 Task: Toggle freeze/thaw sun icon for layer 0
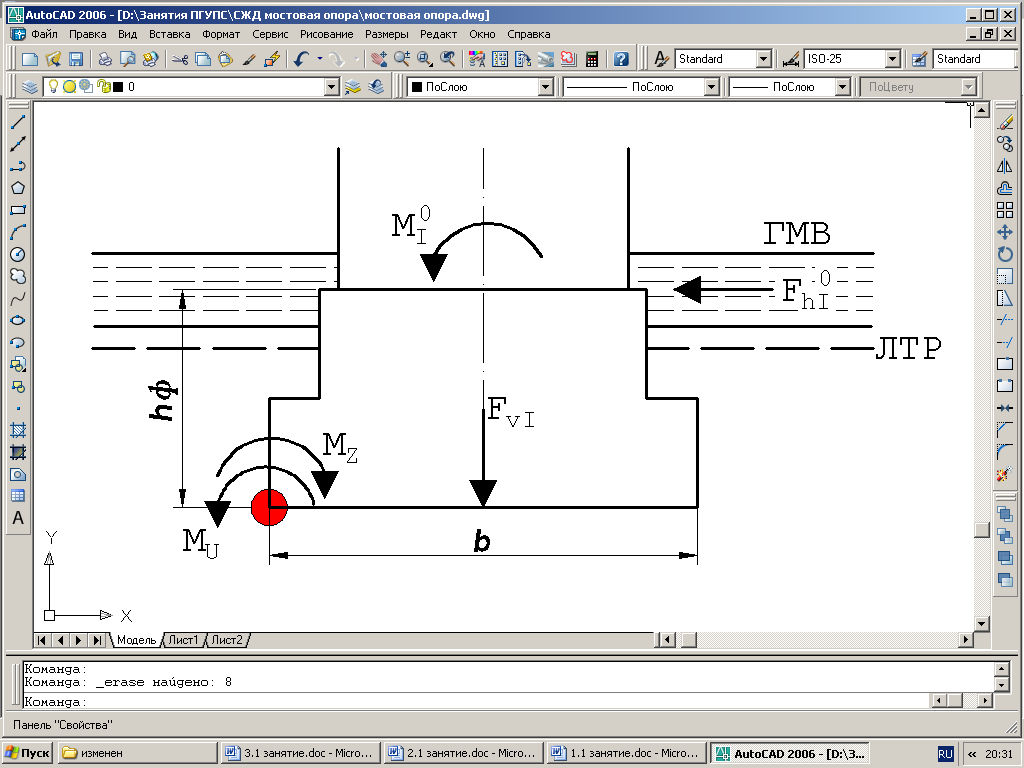70,86
